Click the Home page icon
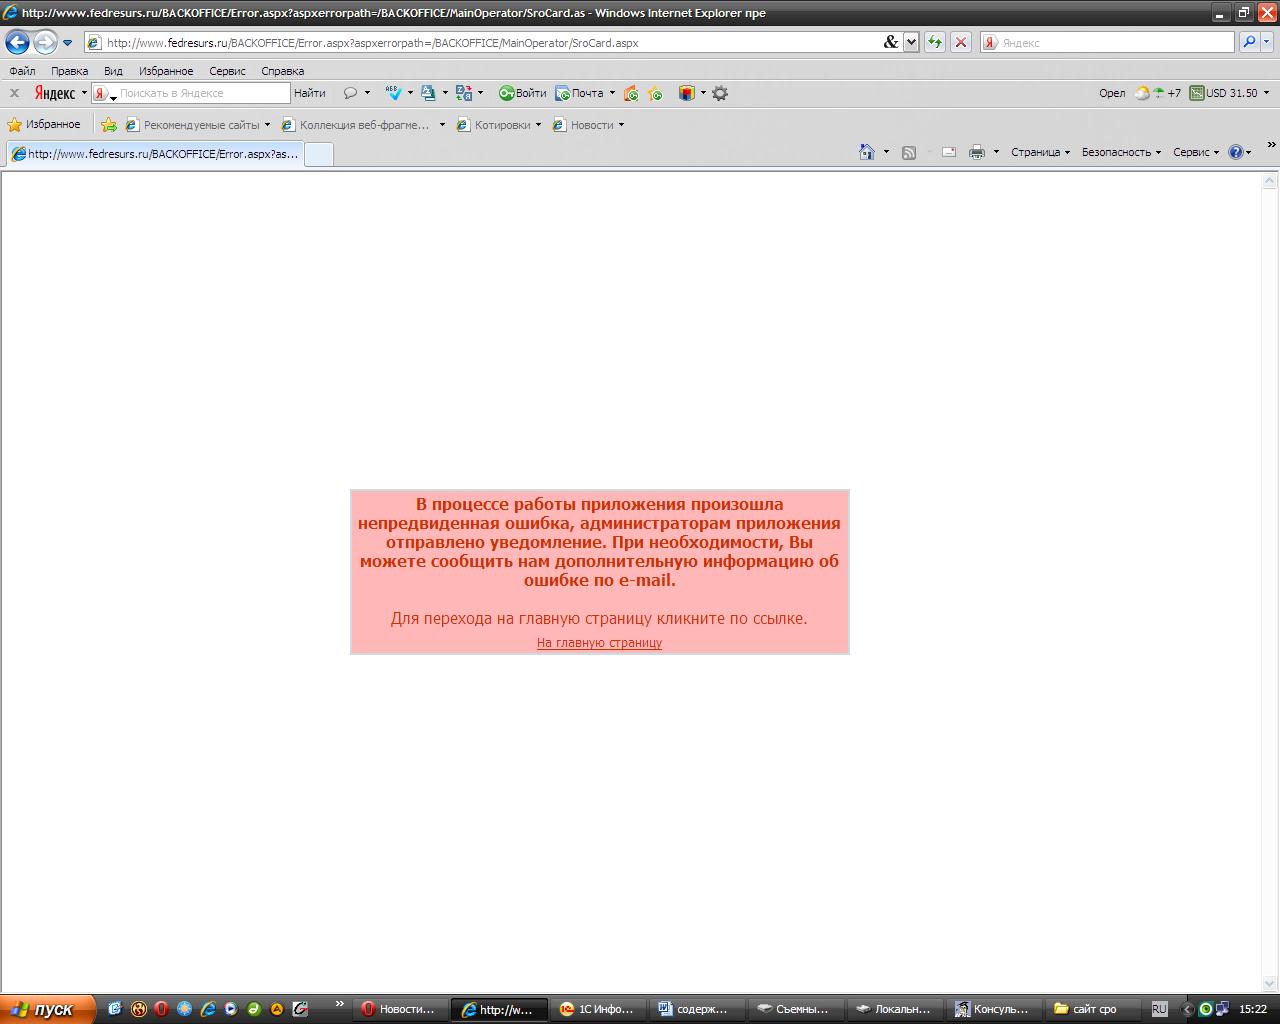Image resolution: width=1280 pixels, height=1024 pixels. click(867, 152)
